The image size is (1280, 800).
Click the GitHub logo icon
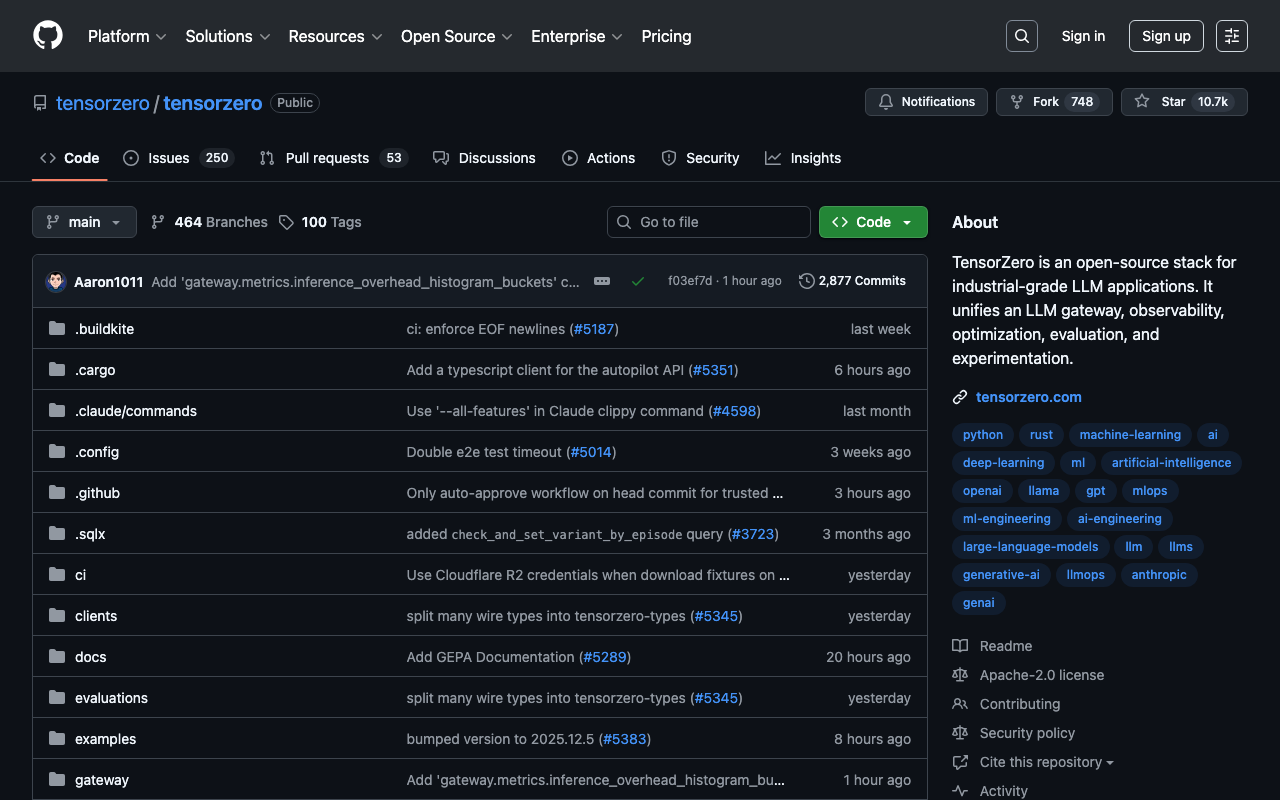coord(48,36)
